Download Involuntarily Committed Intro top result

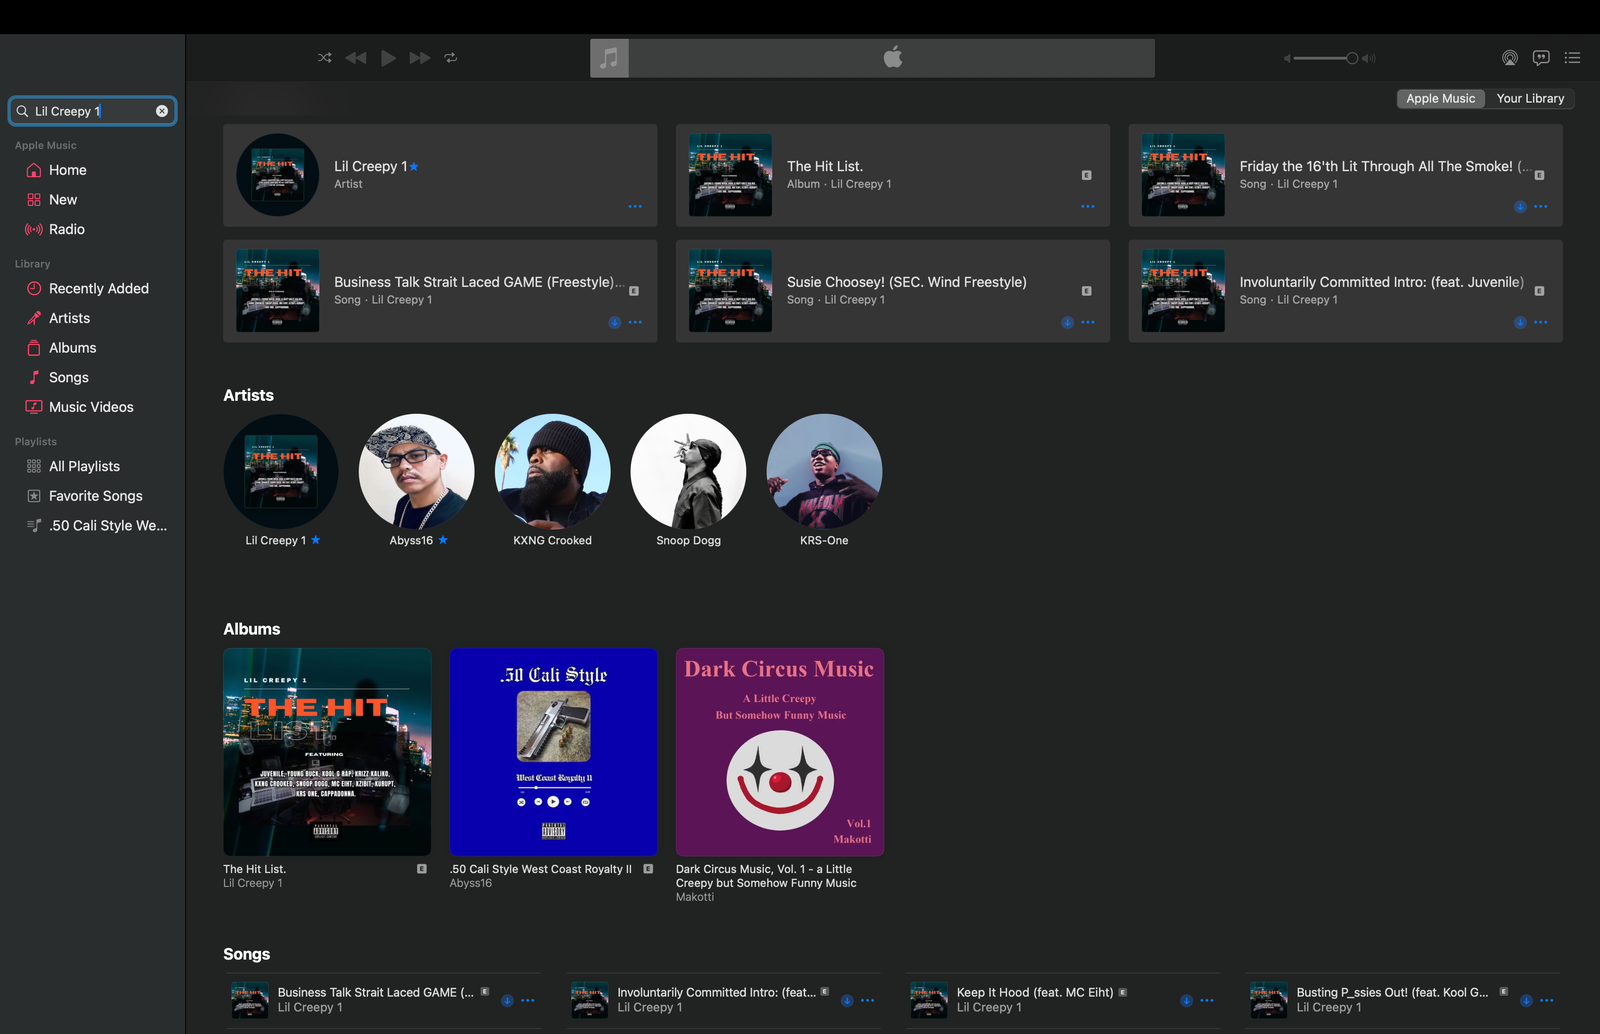click(1520, 322)
